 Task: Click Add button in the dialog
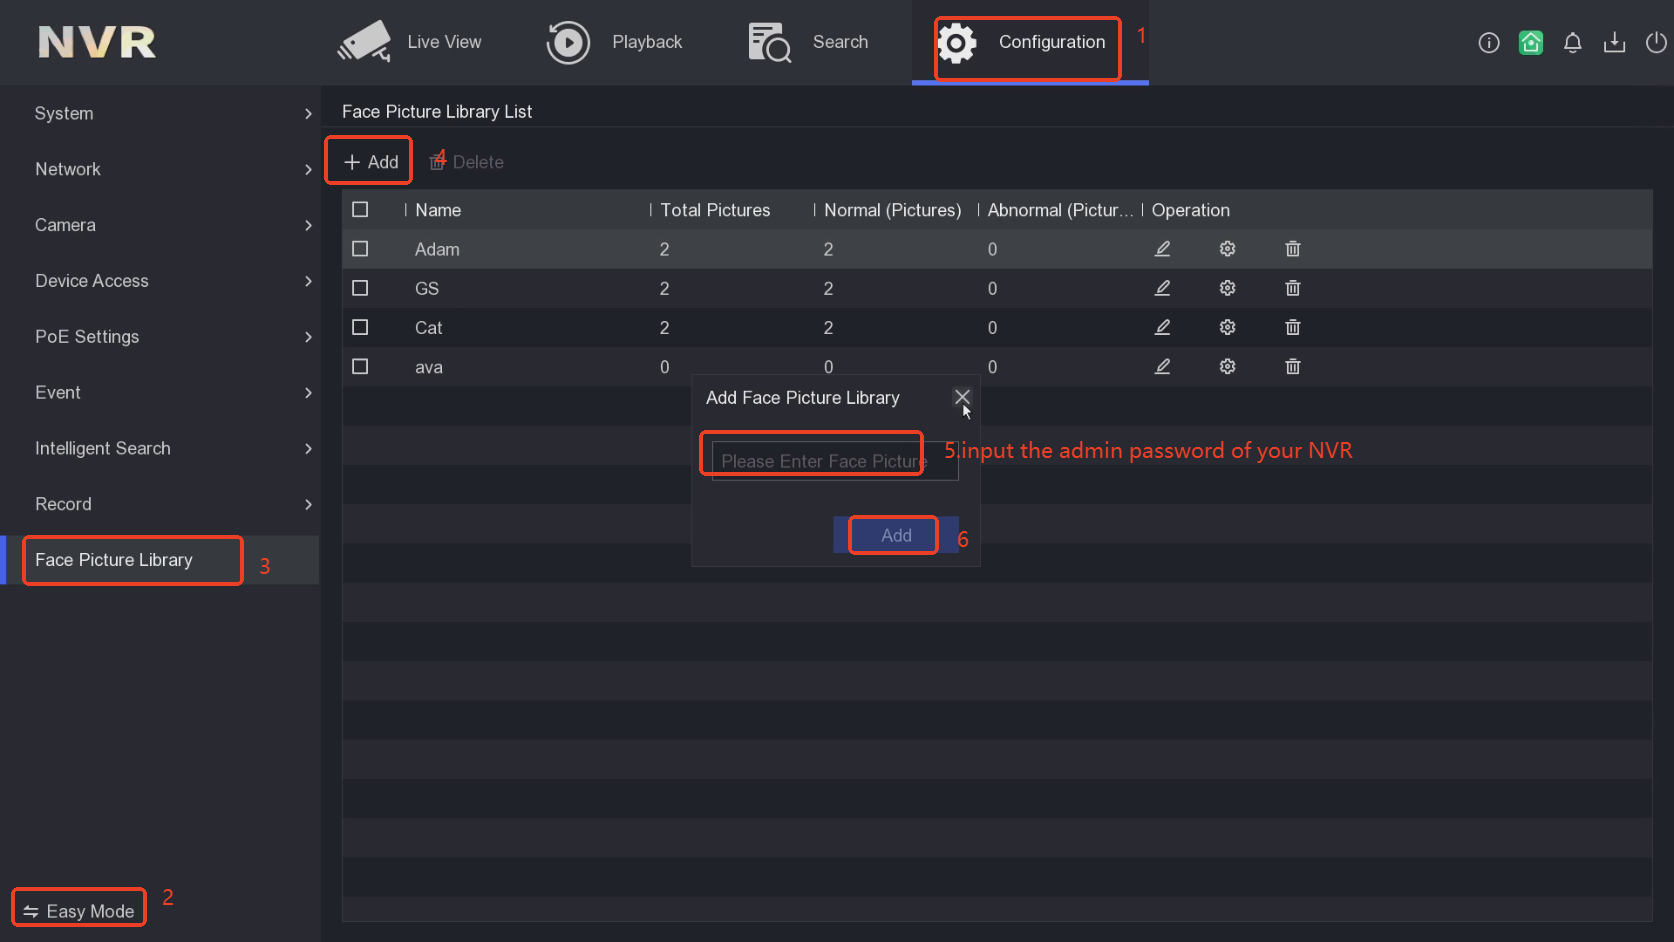point(895,535)
